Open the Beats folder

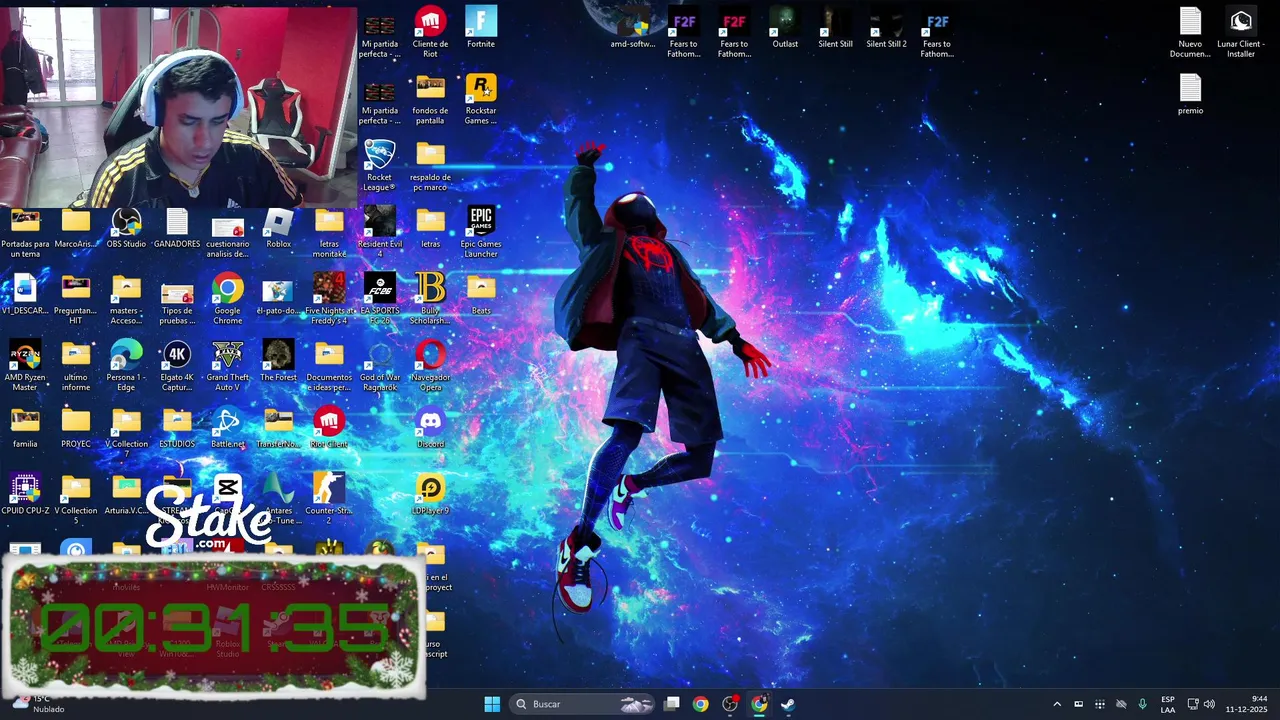(481, 294)
